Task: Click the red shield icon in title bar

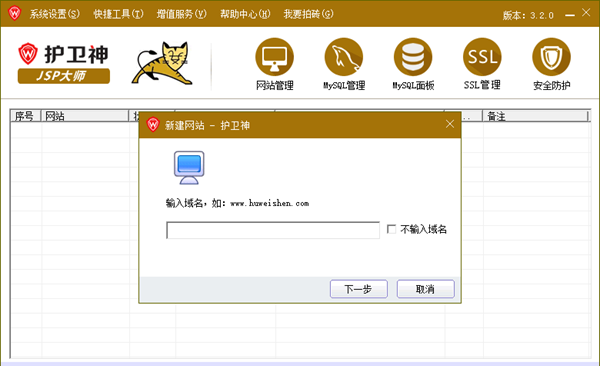Action: (15, 13)
